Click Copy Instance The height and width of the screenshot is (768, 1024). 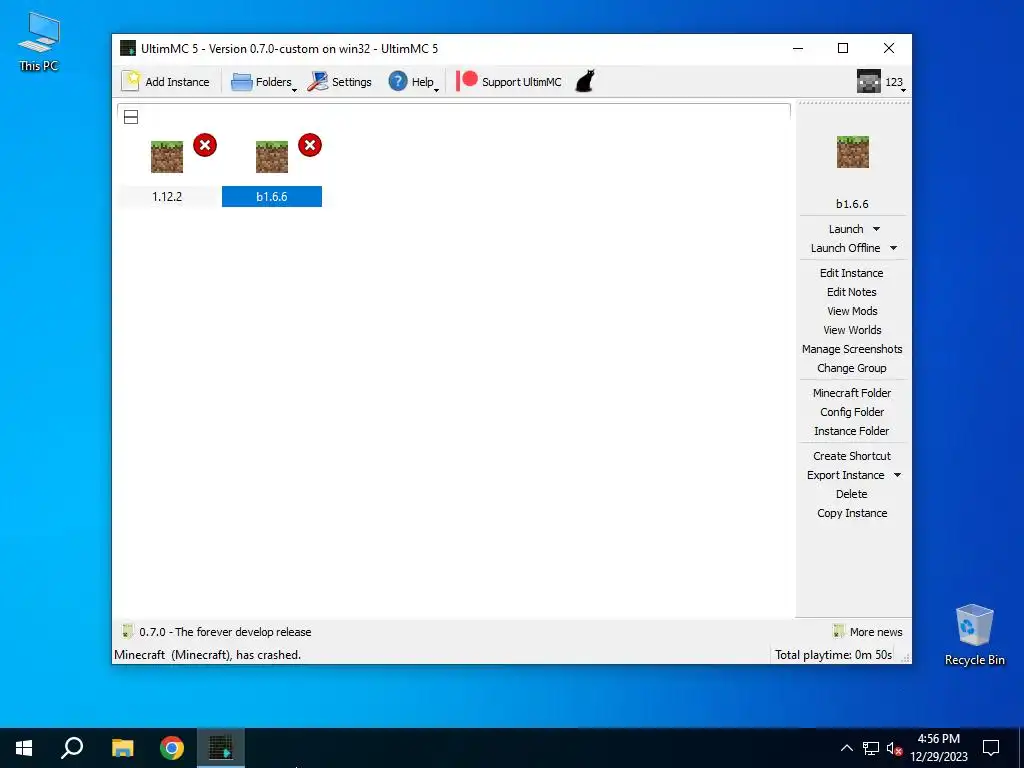point(852,513)
